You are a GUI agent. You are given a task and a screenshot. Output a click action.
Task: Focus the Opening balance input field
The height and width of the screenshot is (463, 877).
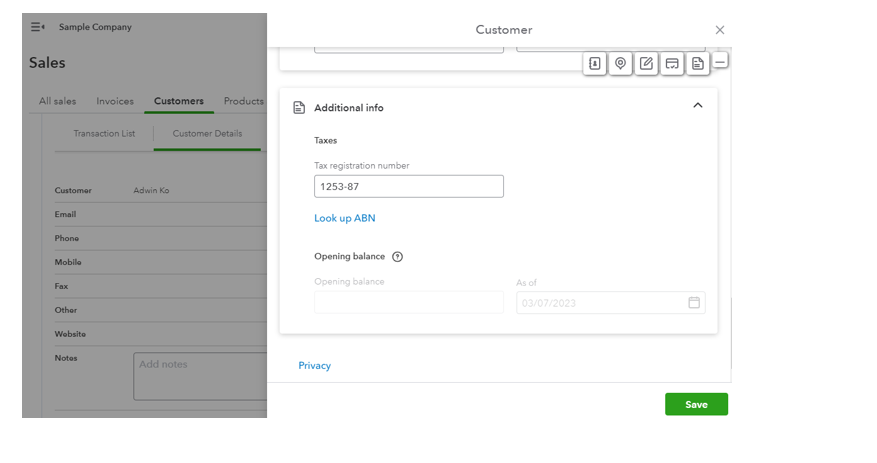click(x=408, y=303)
